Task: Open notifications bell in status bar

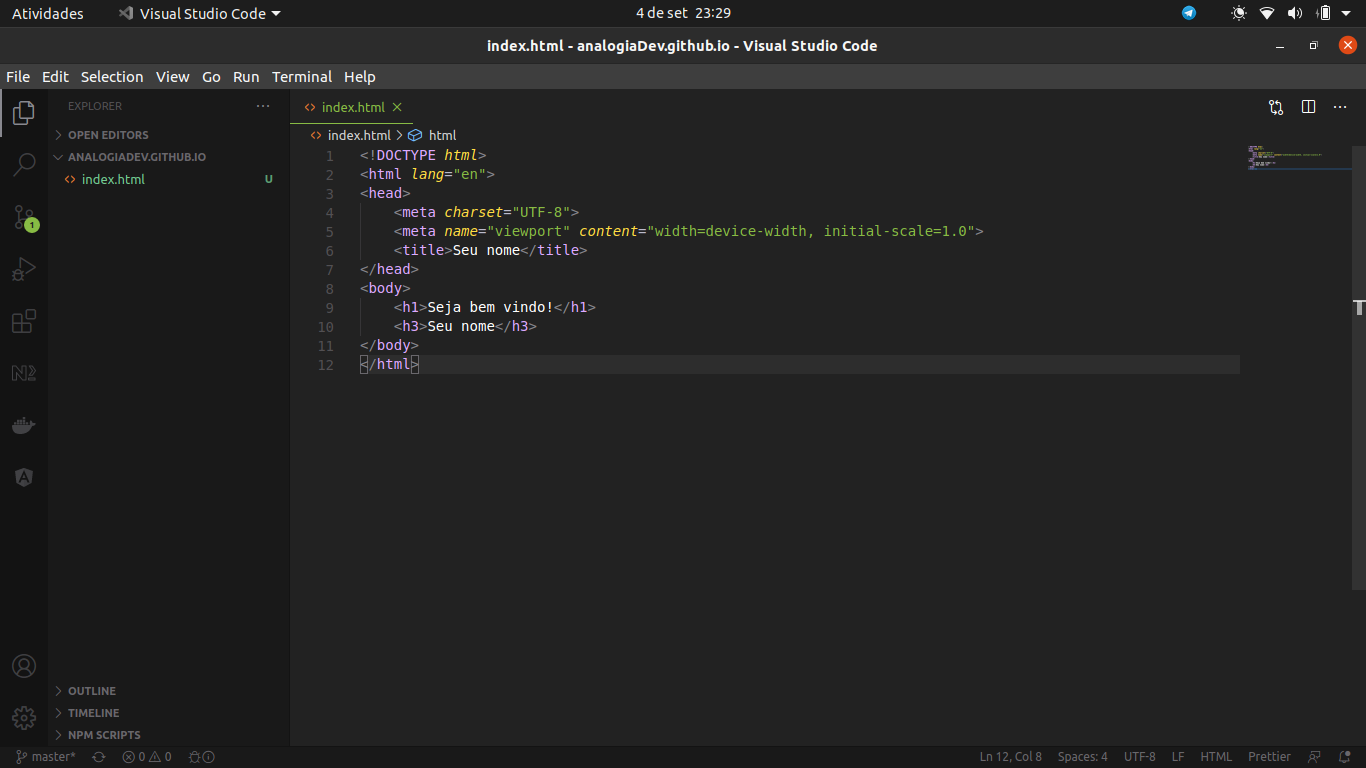Action: pyautogui.click(x=1345, y=757)
